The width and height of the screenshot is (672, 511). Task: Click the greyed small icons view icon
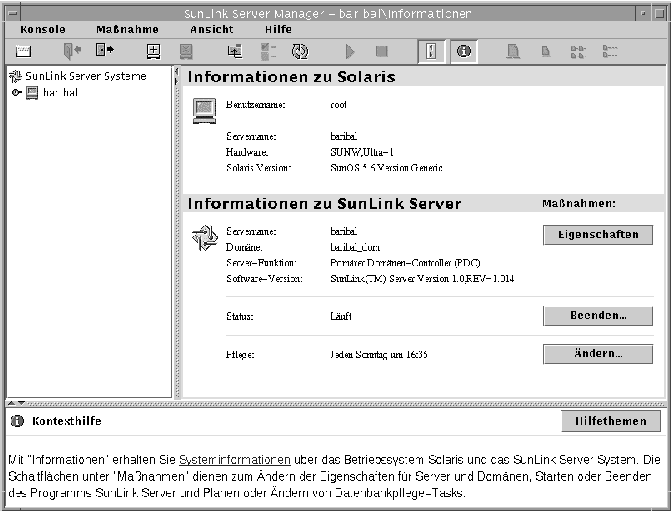point(546,52)
